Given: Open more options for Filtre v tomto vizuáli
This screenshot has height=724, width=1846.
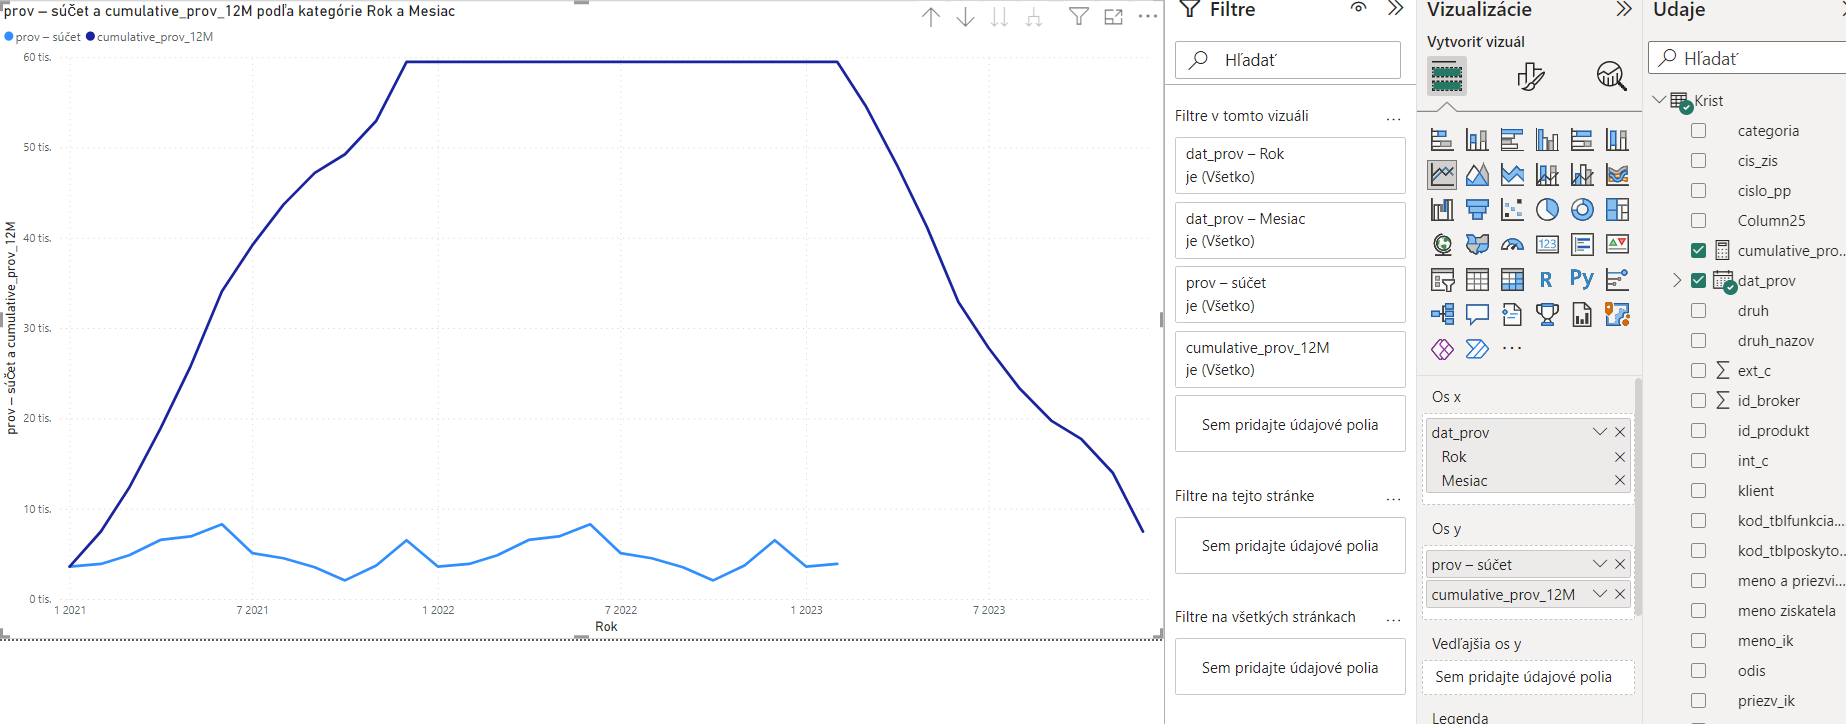Looking at the screenshot, I should click(x=1393, y=118).
